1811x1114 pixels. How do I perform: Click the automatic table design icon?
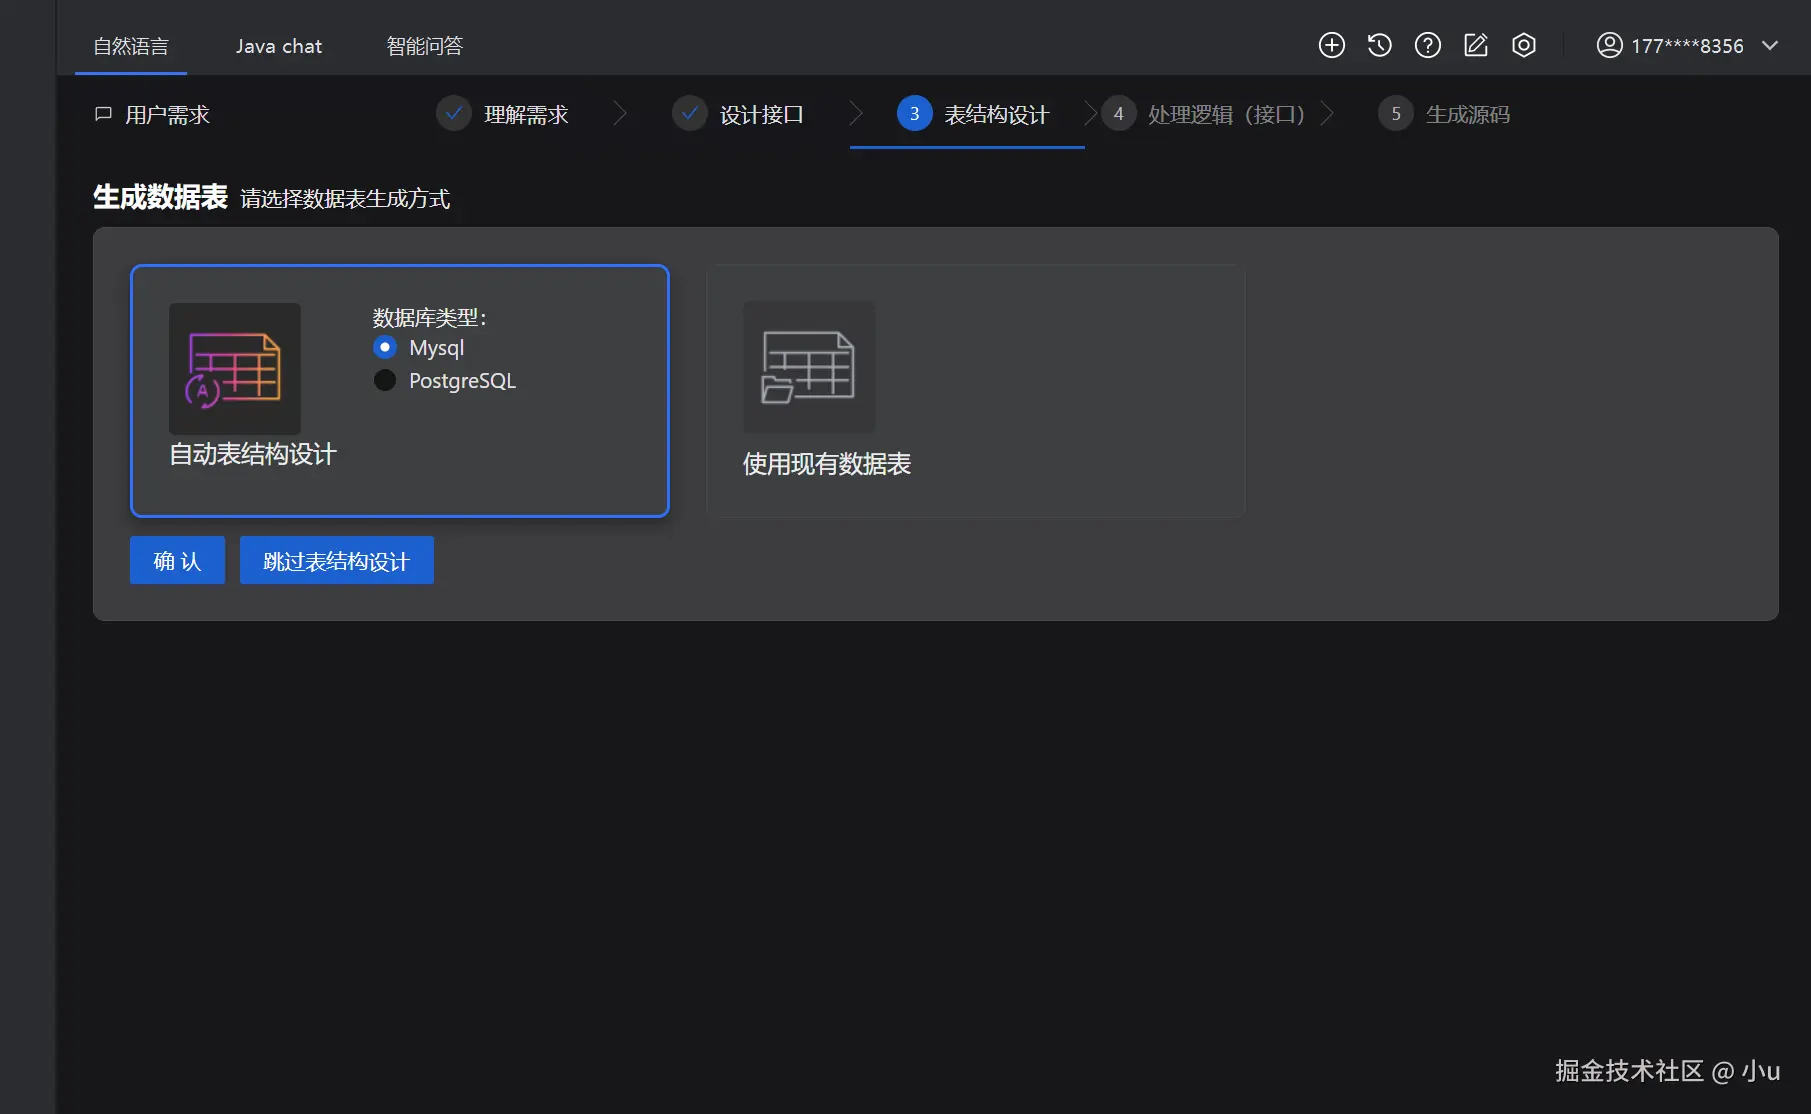pos(235,368)
